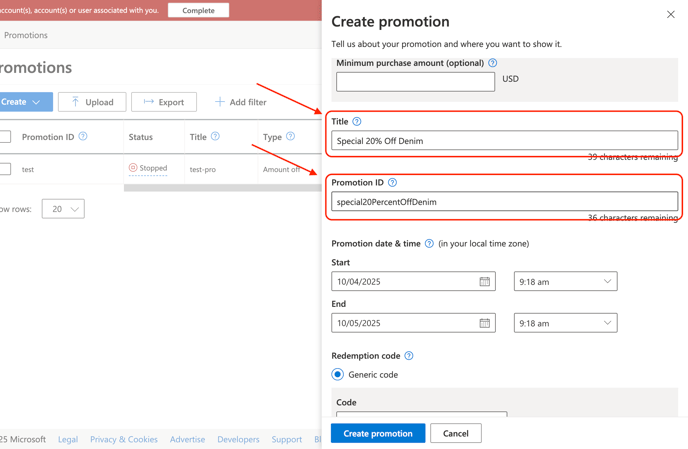Check the test promotion row checkbox

tap(5, 169)
